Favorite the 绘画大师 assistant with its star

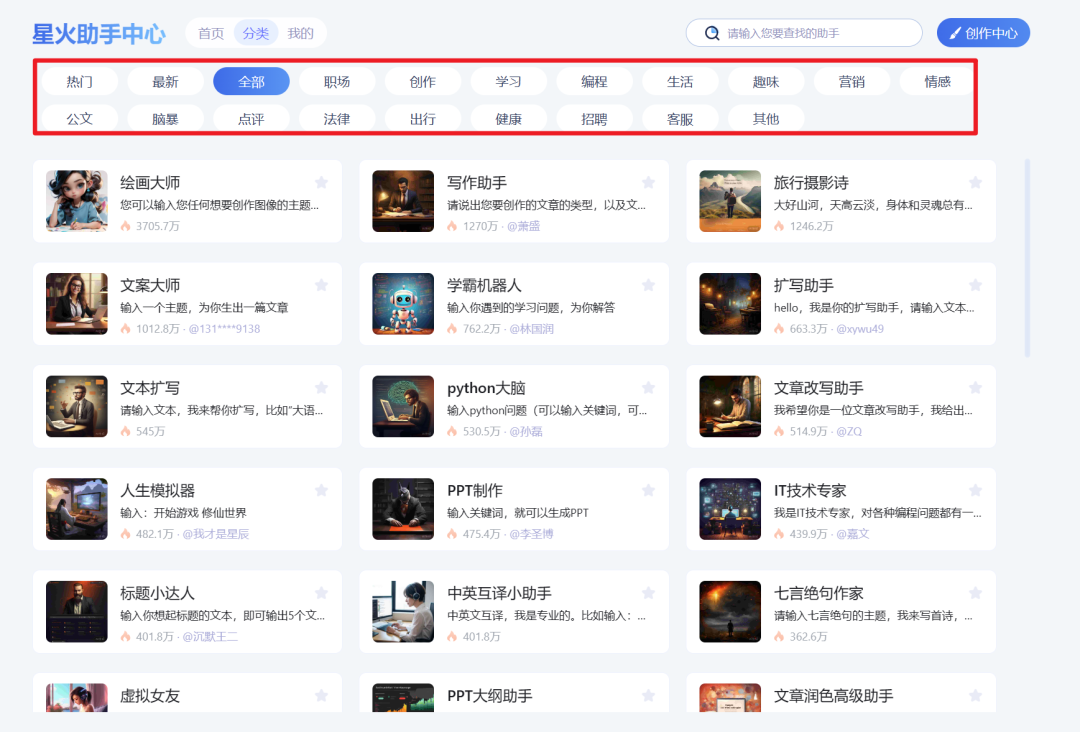point(321,182)
